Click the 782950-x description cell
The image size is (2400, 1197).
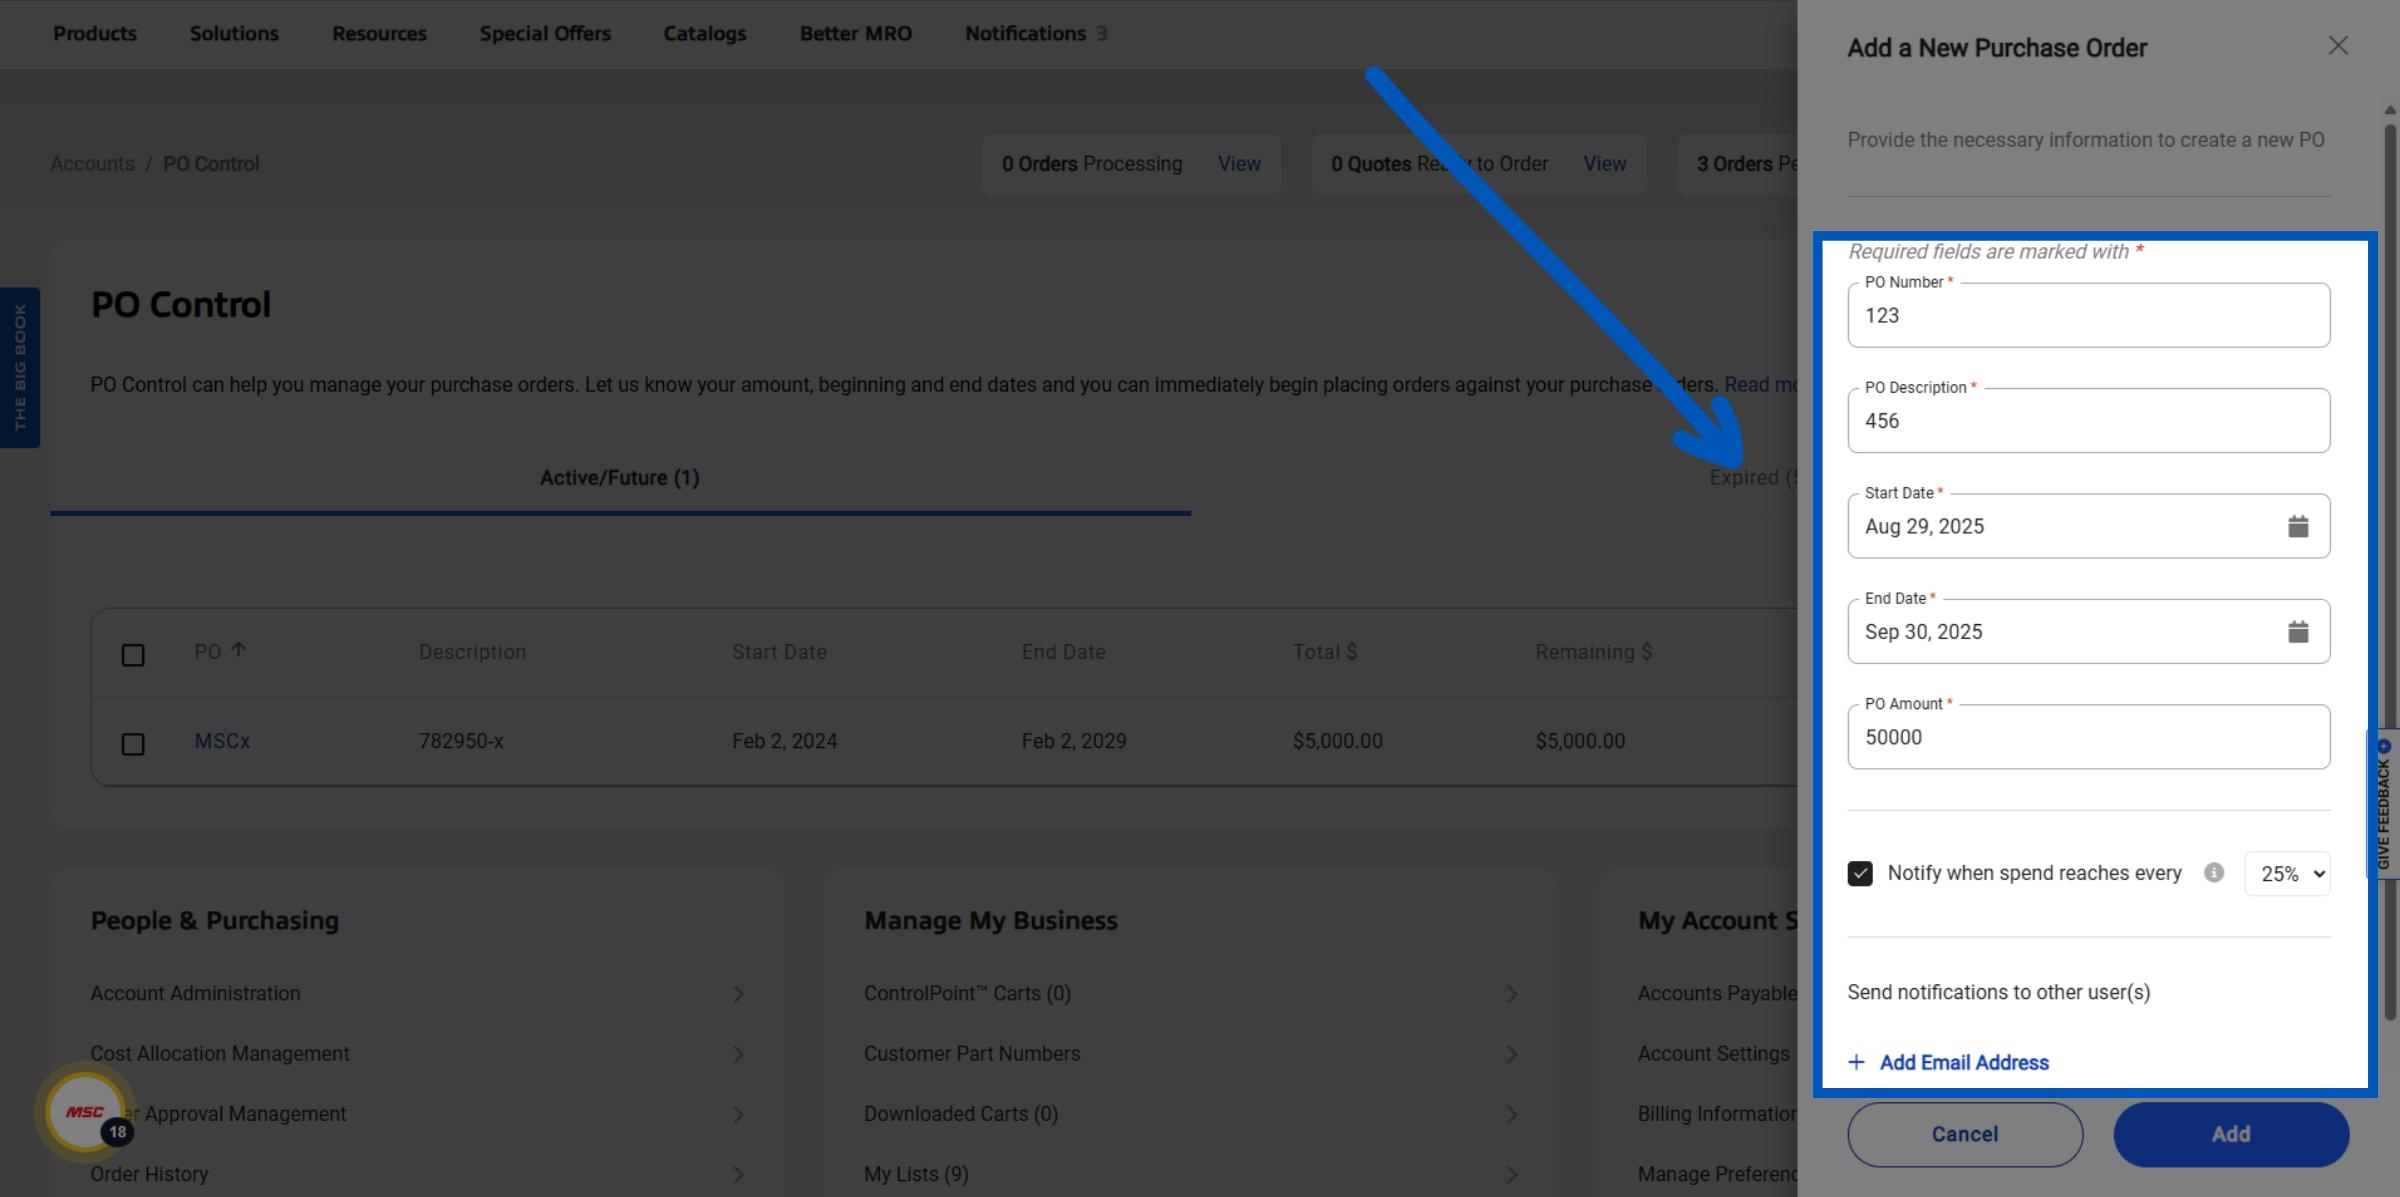(461, 741)
